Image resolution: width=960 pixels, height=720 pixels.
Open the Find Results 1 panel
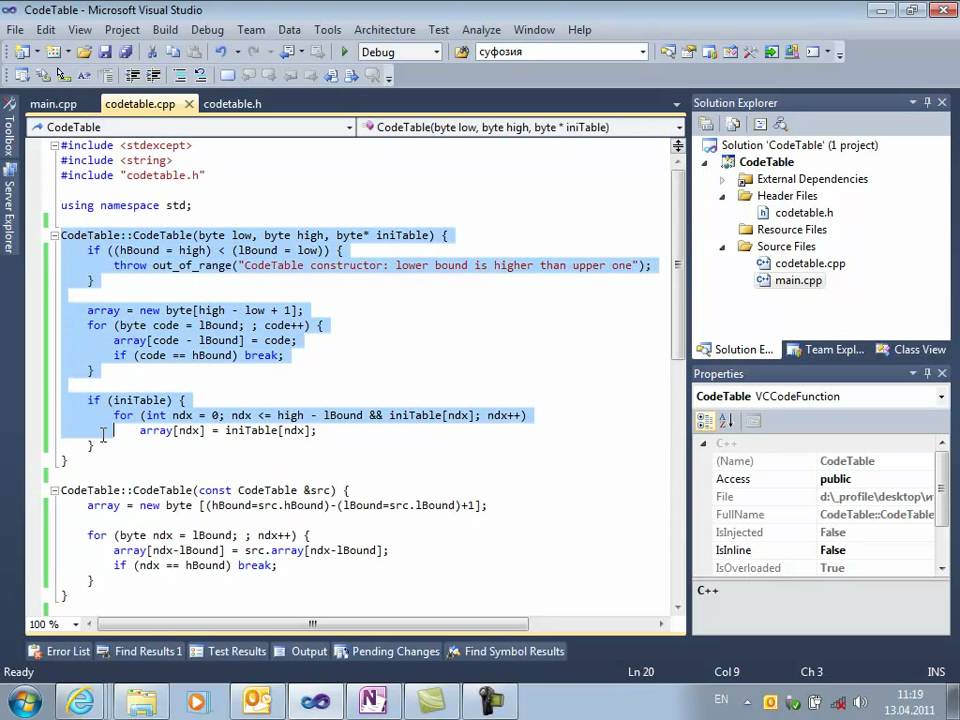[140, 651]
